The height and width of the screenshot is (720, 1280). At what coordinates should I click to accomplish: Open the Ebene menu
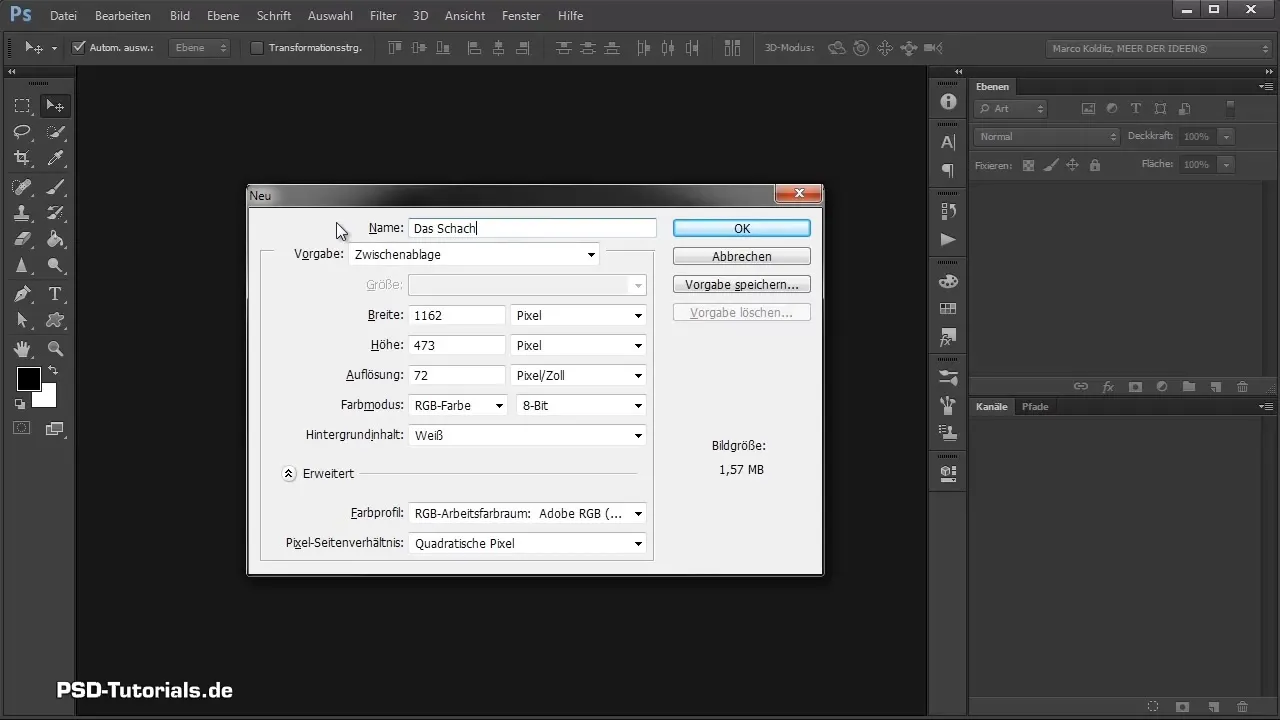[x=223, y=16]
